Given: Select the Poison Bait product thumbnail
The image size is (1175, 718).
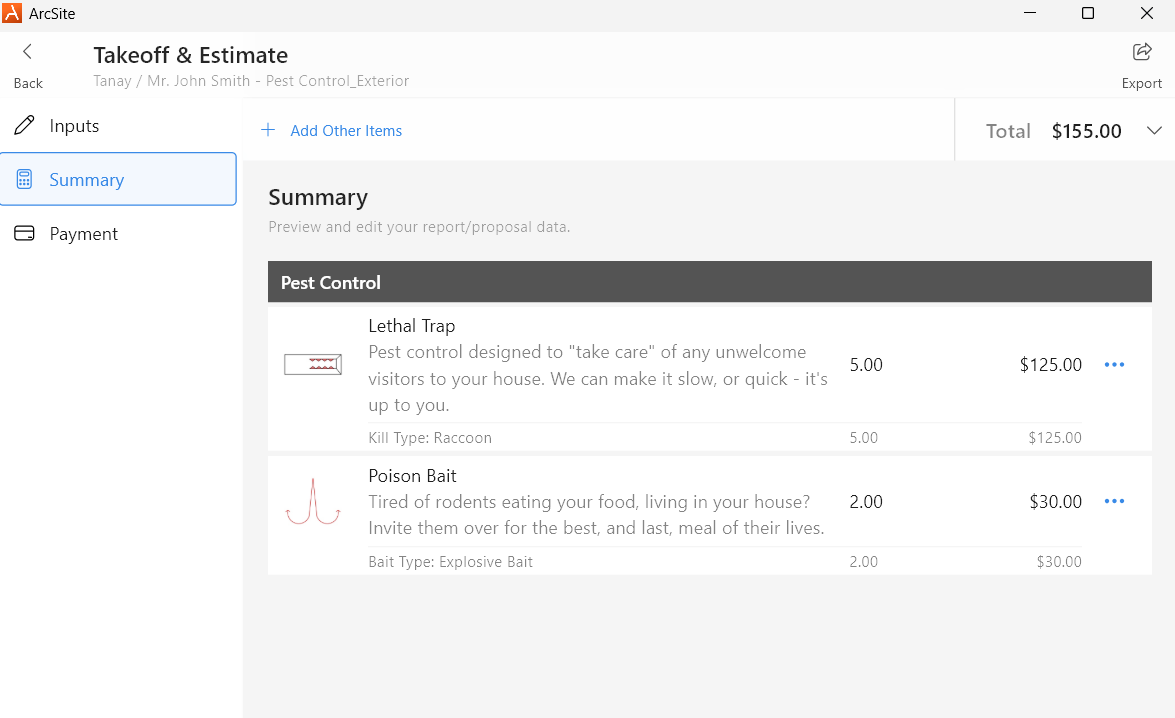Looking at the screenshot, I should (x=313, y=501).
